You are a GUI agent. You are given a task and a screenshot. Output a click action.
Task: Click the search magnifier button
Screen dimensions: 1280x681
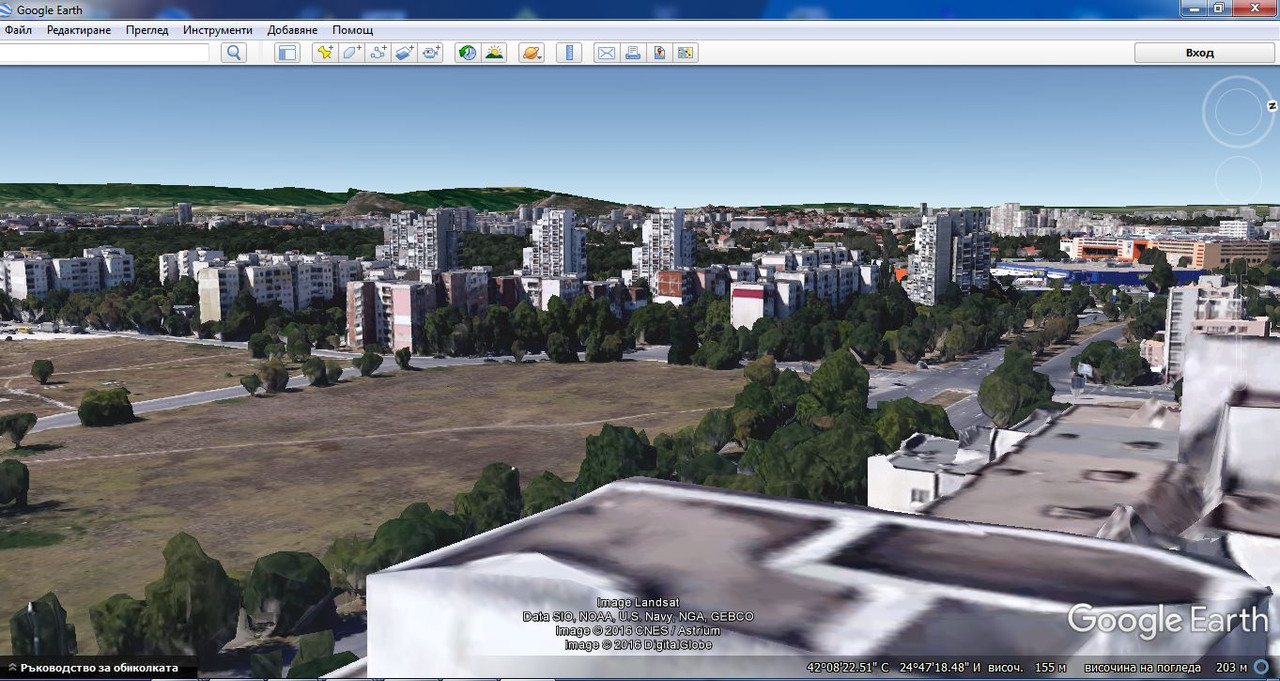[234, 53]
